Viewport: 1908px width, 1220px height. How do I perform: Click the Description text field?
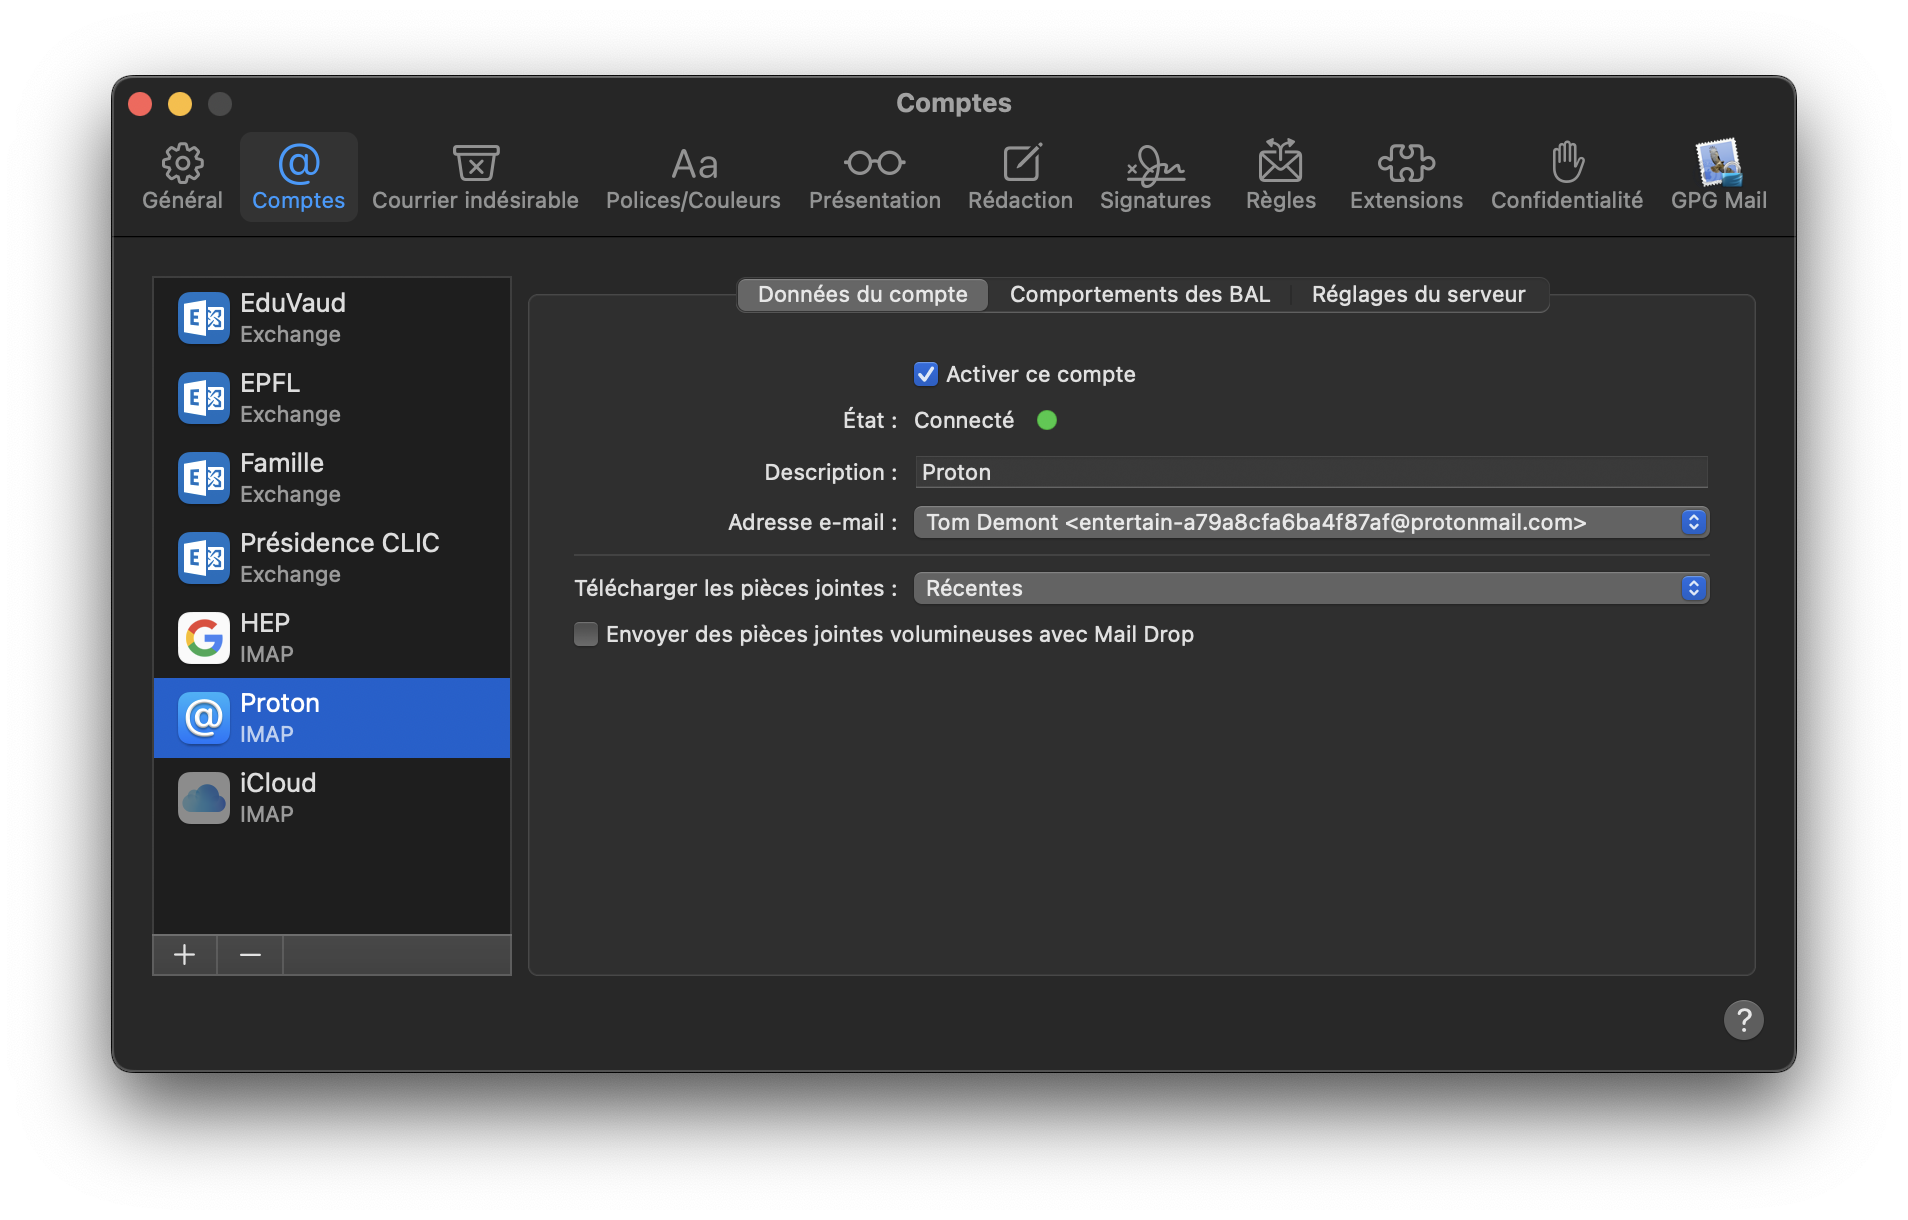(x=1310, y=472)
